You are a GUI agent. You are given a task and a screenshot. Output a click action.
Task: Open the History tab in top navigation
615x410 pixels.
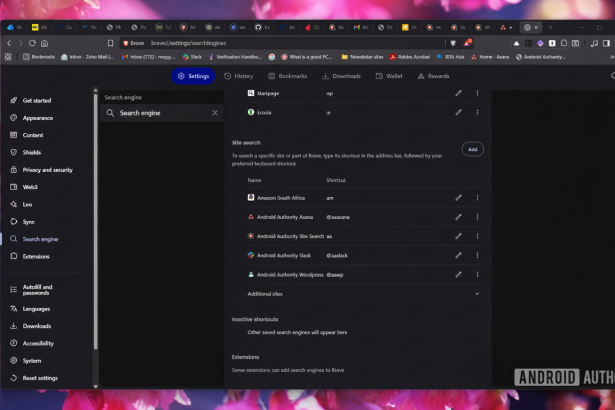(x=239, y=76)
